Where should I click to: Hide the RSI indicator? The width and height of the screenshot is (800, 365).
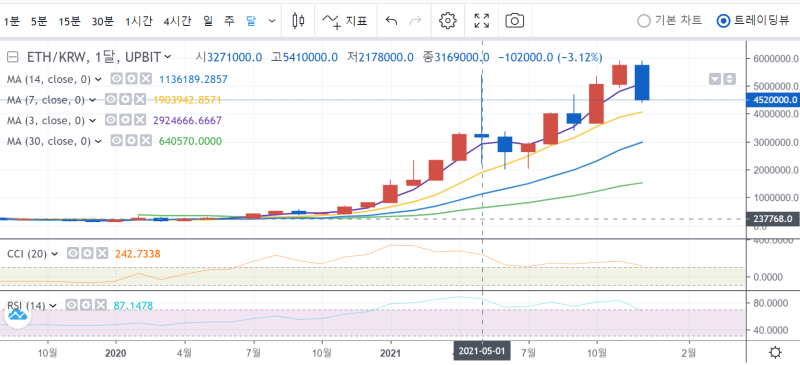[x=72, y=305]
